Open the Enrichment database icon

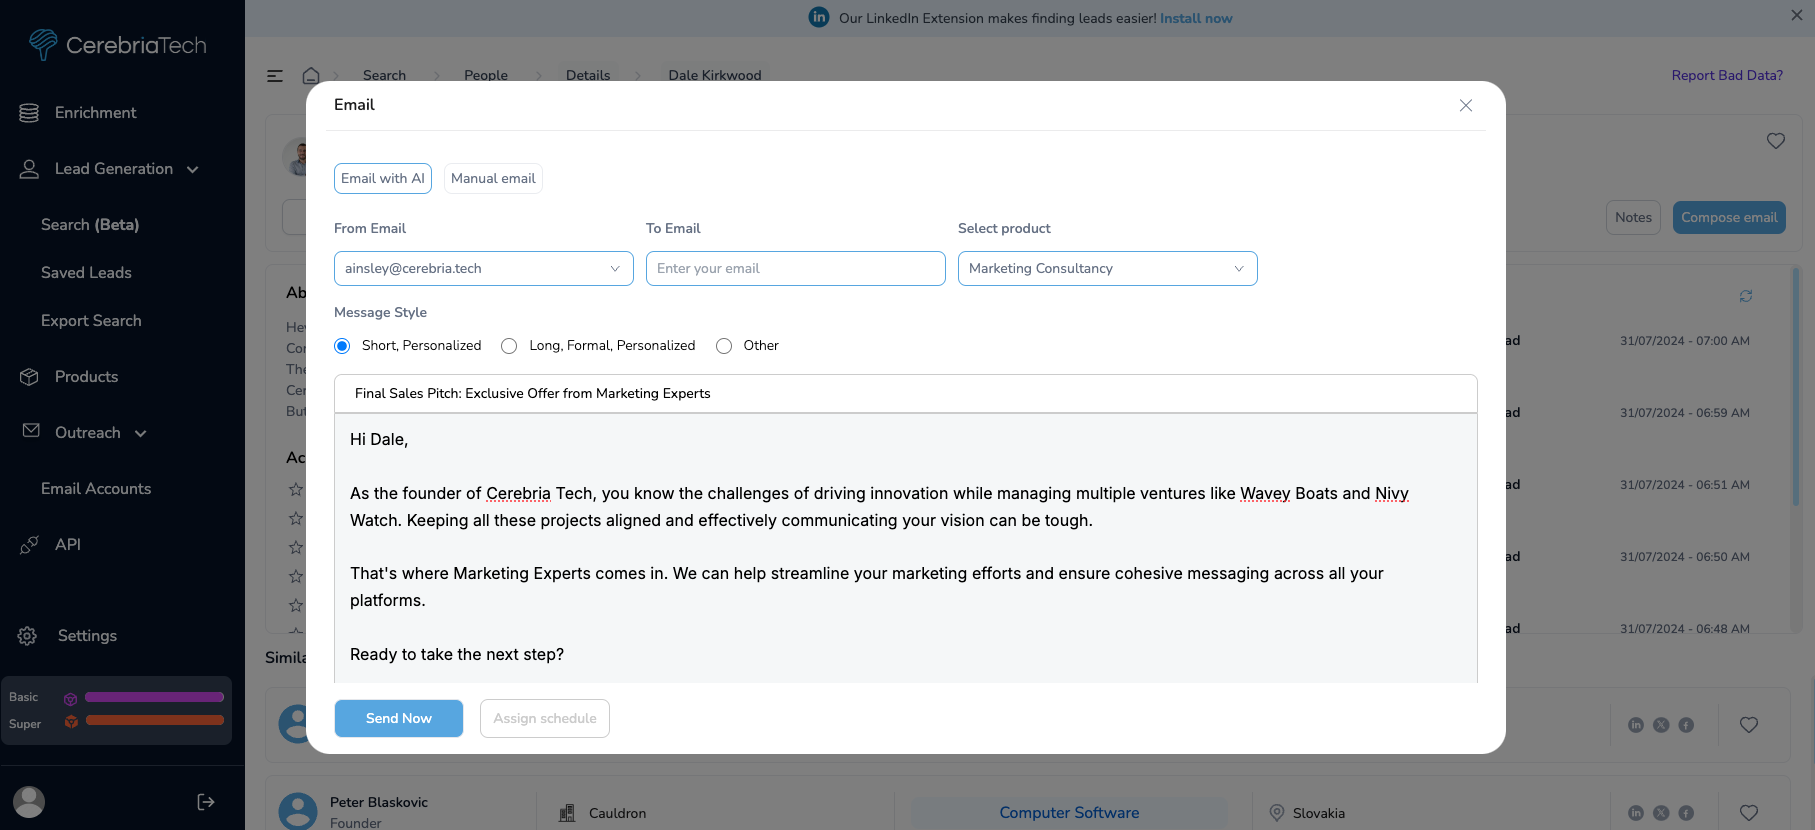tap(29, 113)
